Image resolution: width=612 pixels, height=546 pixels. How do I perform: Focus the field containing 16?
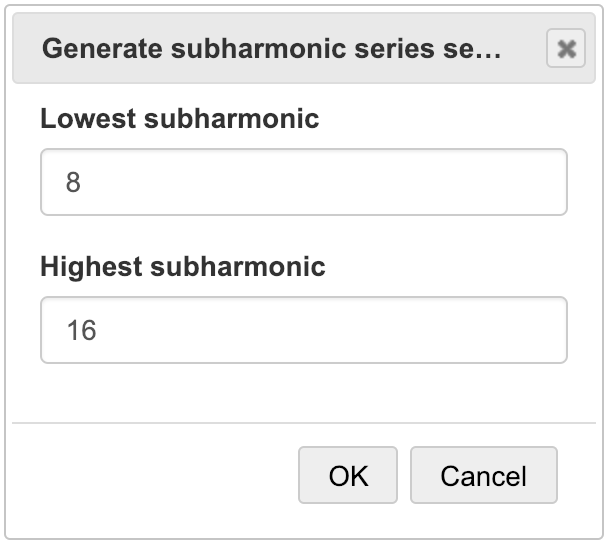point(303,330)
